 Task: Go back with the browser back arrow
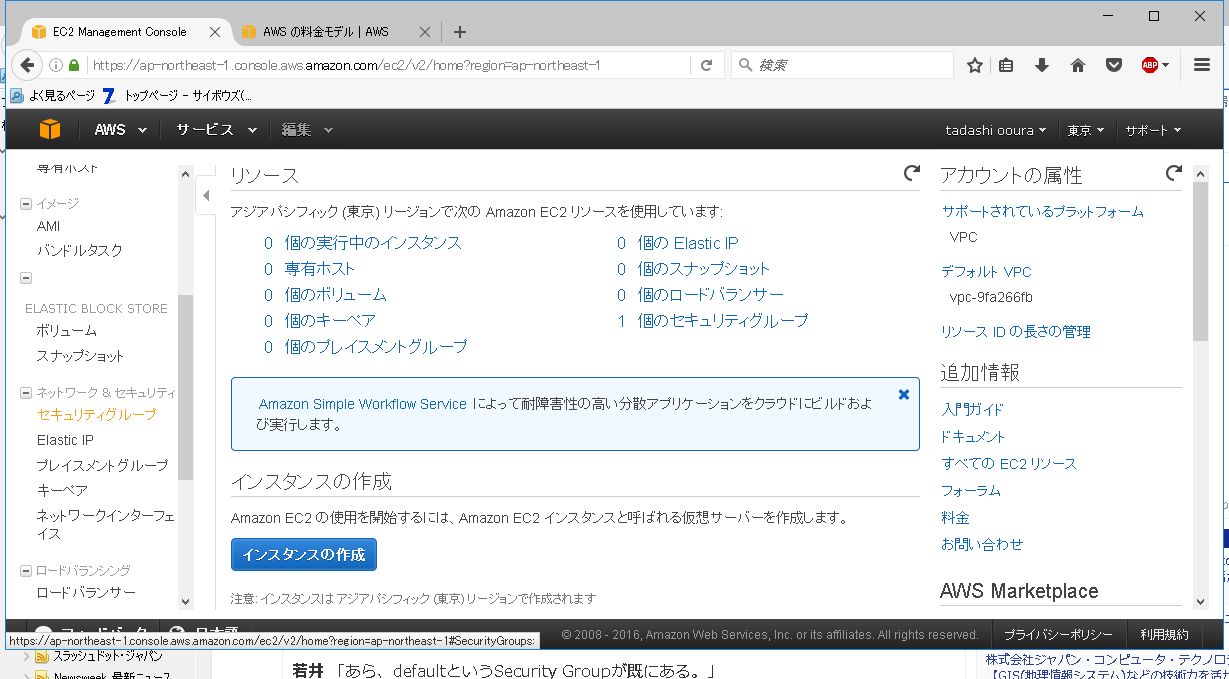(x=27, y=65)
